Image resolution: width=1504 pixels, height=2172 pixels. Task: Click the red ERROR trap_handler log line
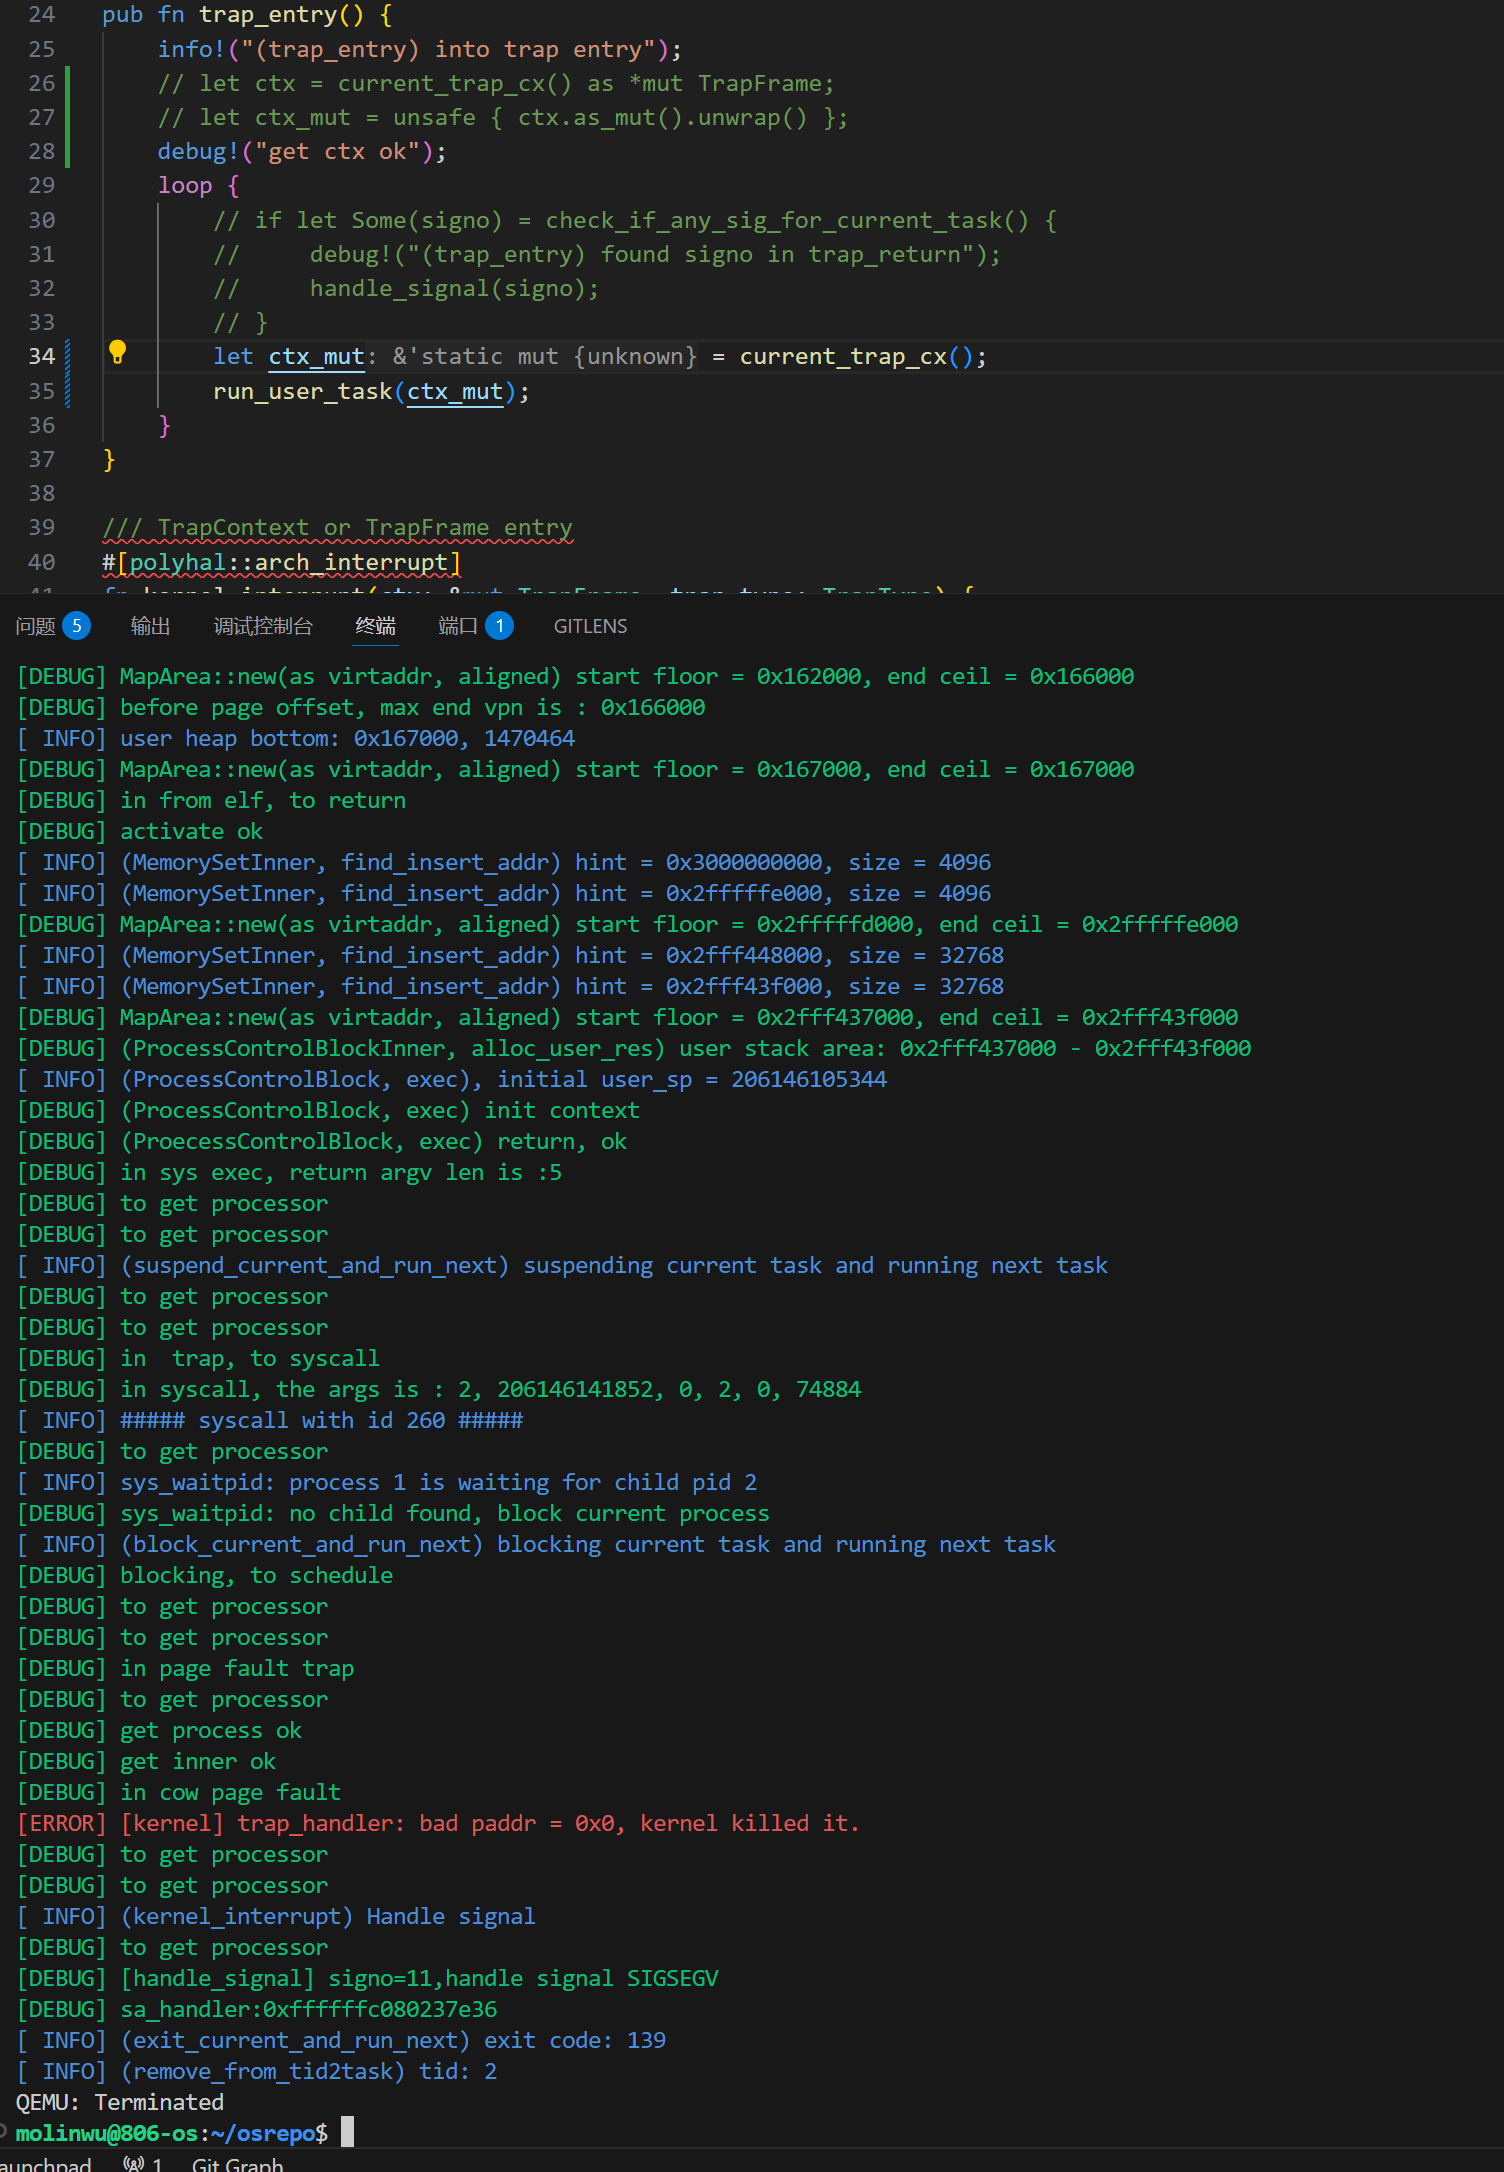pyautogui.click(x=438, y=1823)
